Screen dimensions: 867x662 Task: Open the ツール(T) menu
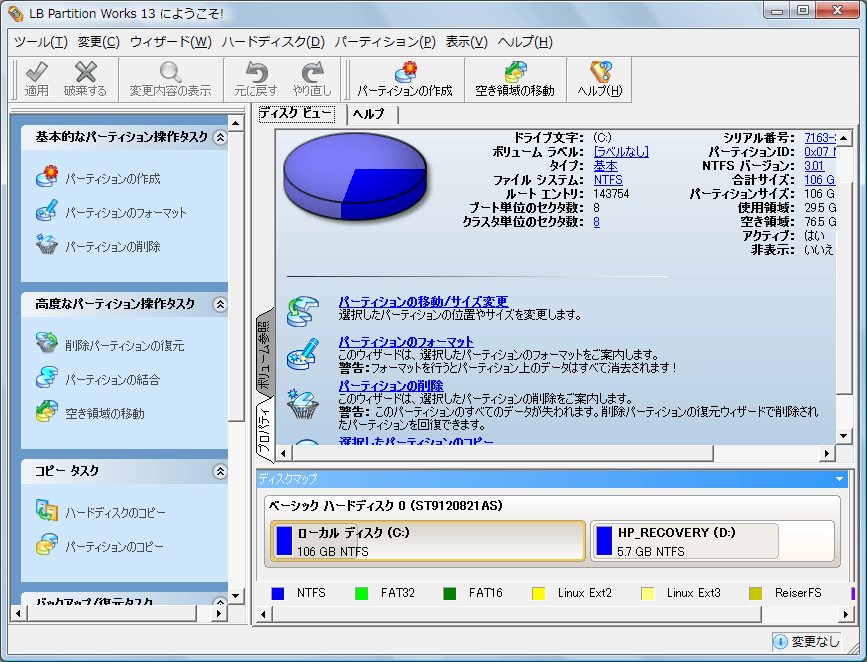(x=40, y=42)
